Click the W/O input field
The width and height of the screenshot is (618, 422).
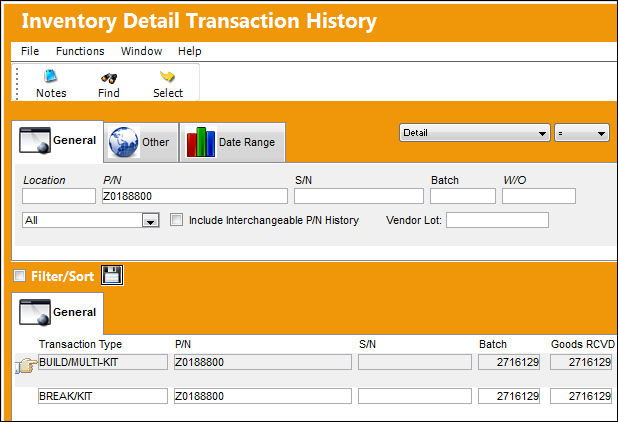tap(539, 196)
